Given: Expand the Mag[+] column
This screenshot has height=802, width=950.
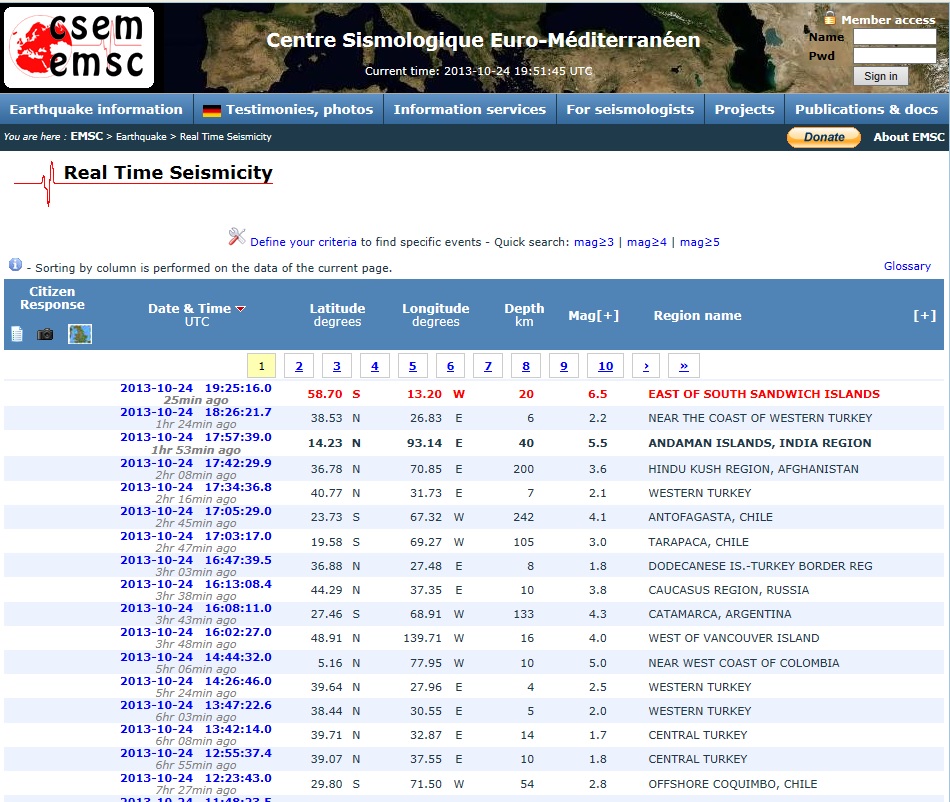Looking at the screenshot, I should (x=594, y=316).
